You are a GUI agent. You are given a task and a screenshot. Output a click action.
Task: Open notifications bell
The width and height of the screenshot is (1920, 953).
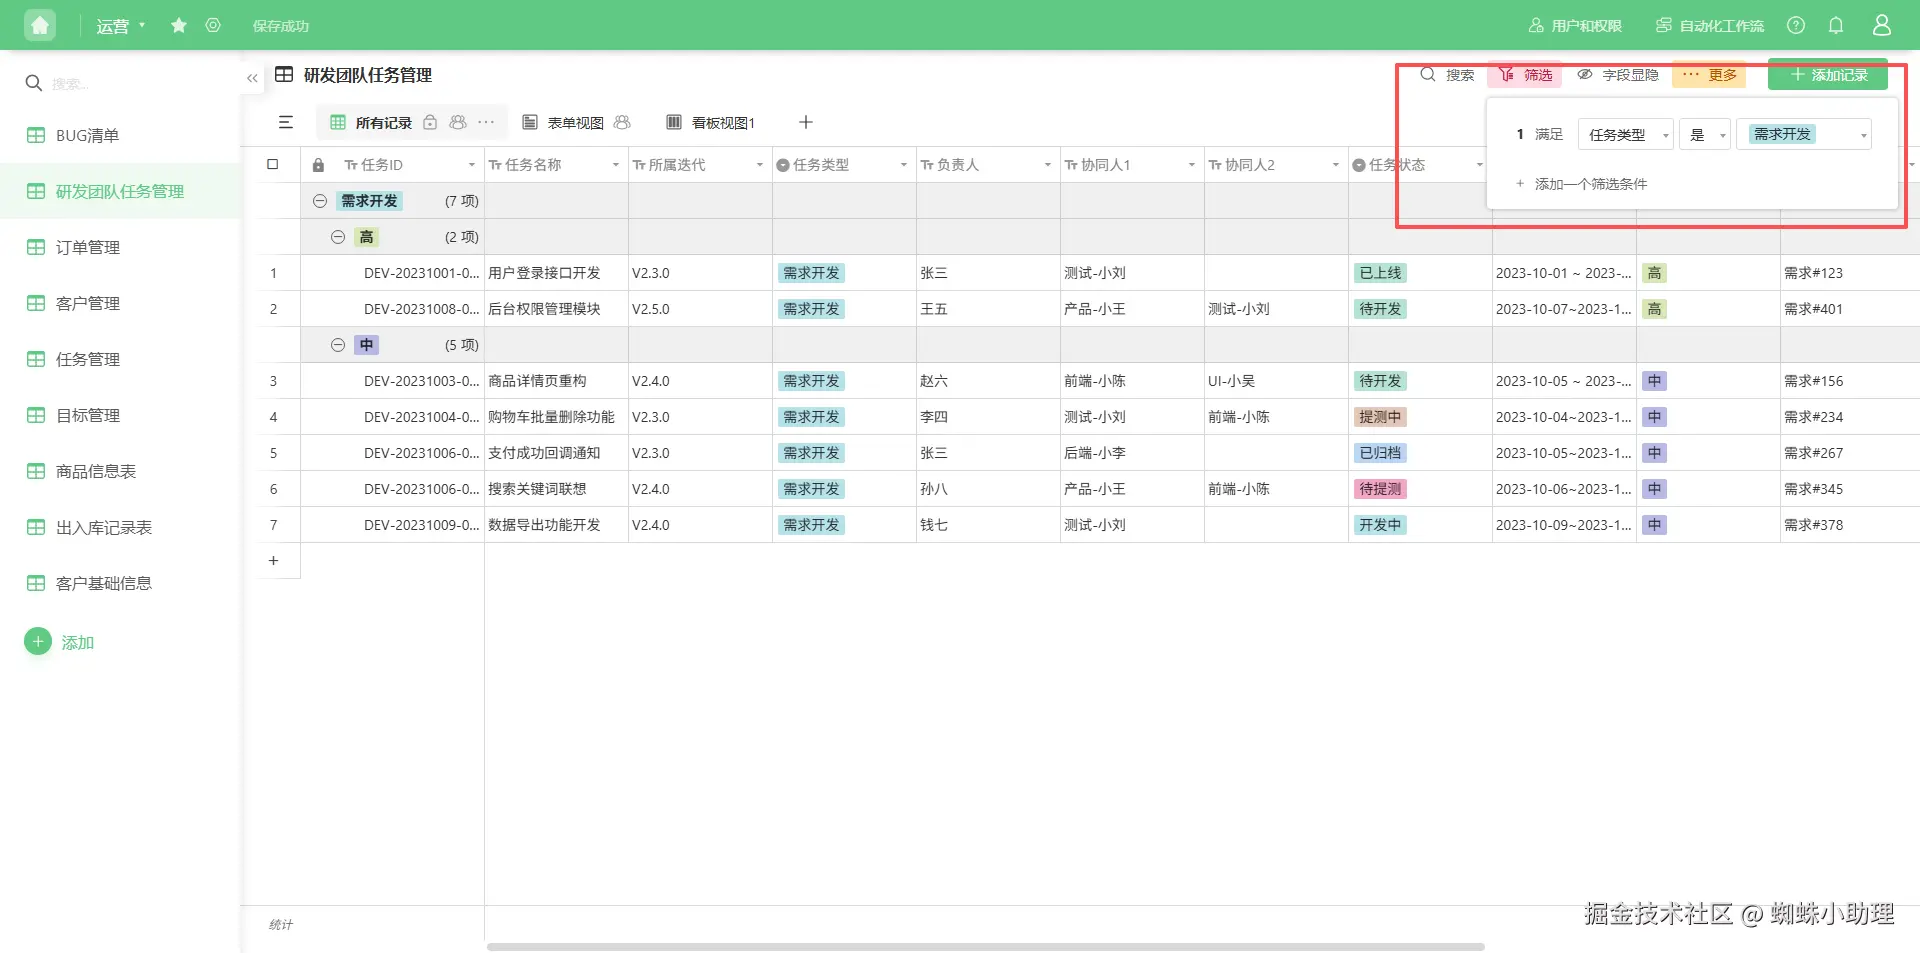1836,25
